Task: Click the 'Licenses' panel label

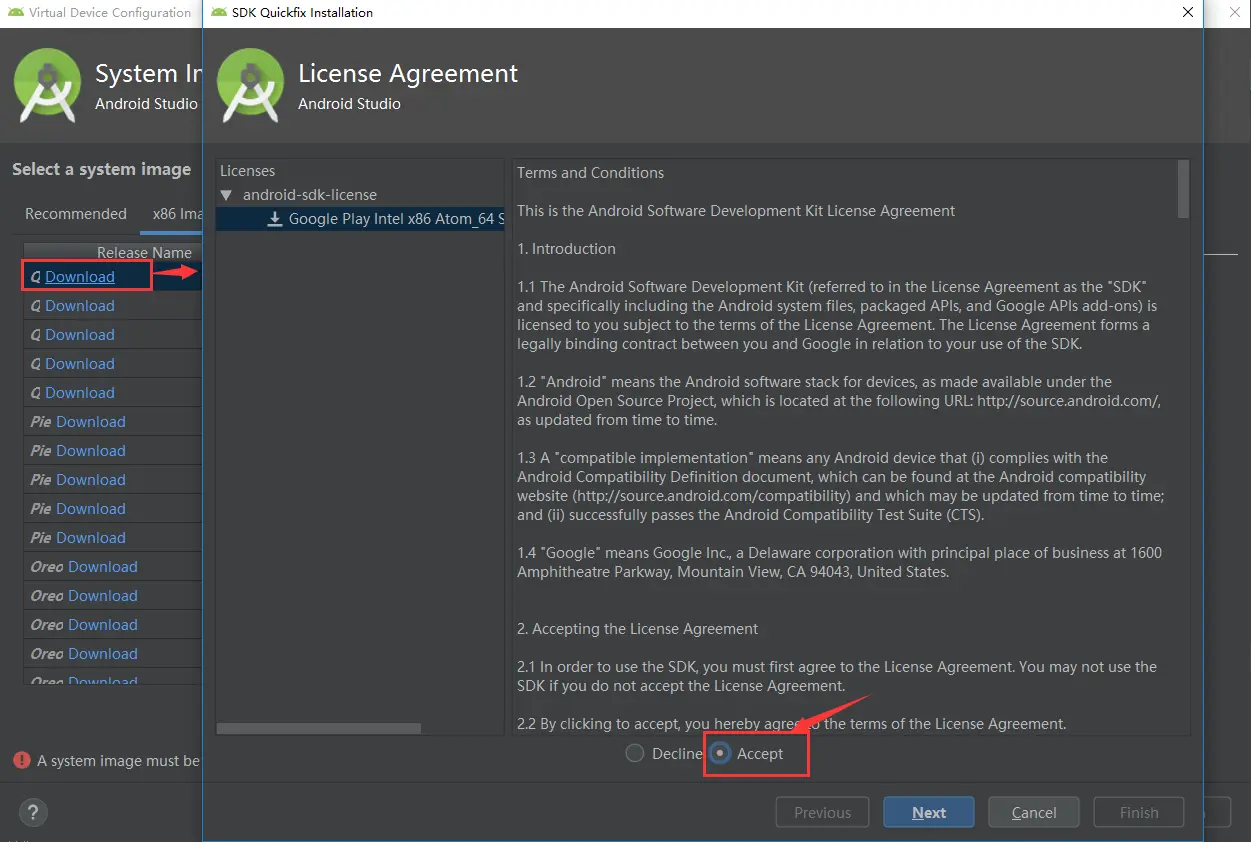Action: [x=247, y=171]
